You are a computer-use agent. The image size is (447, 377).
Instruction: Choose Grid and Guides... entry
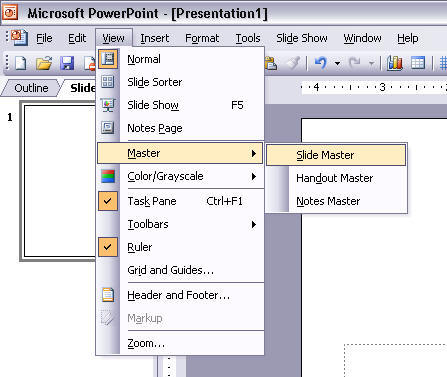180,270
